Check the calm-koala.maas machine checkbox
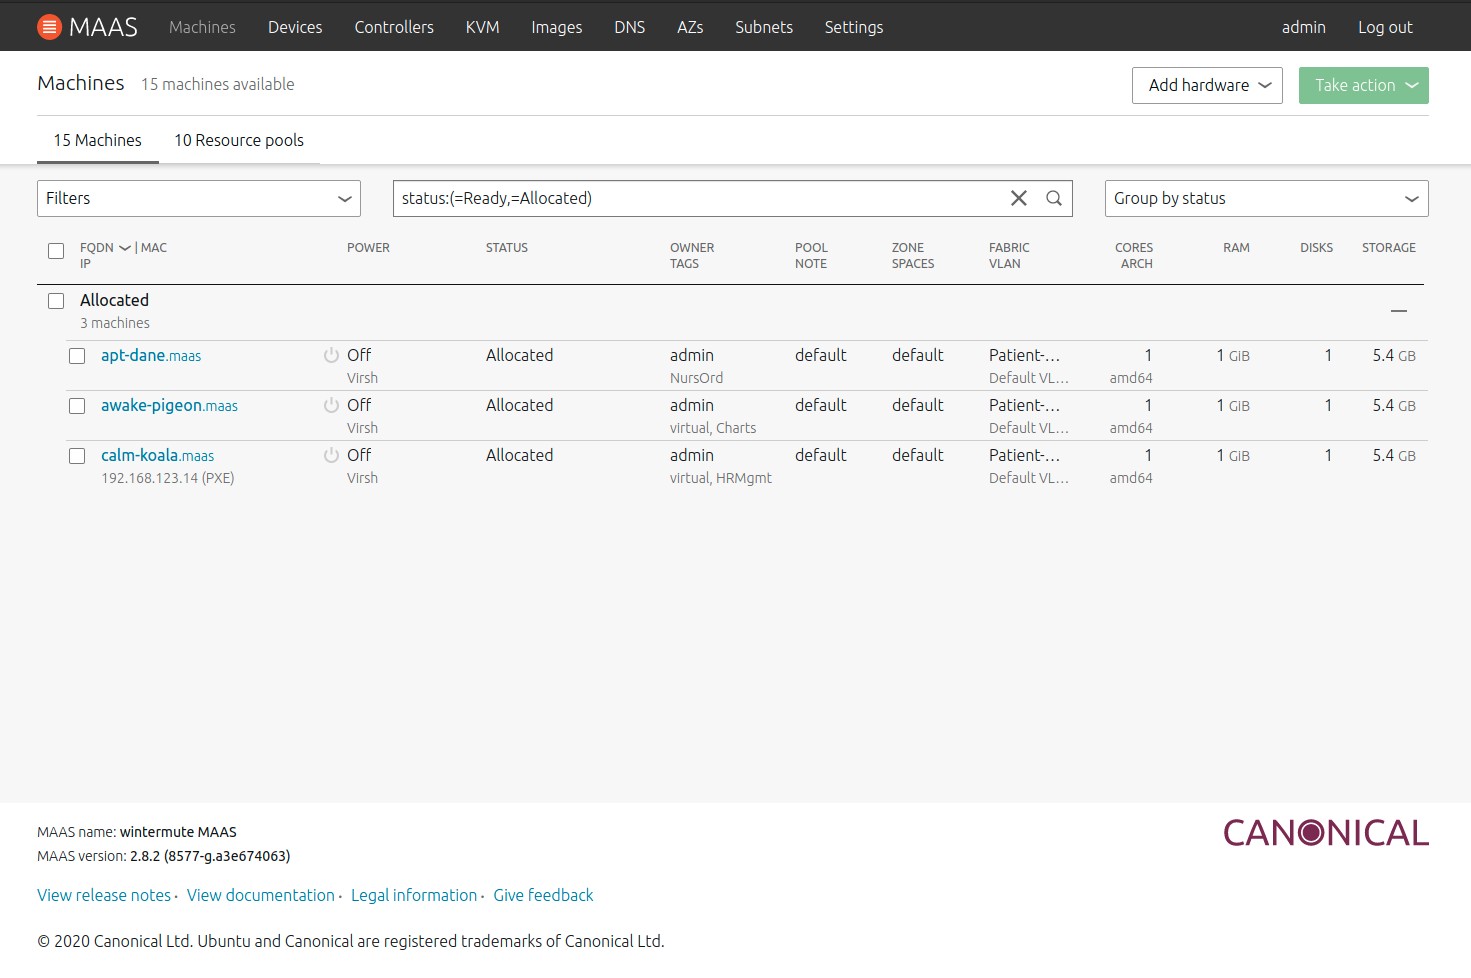Viewport: 1471px width, 978px height. pyautogui.click(x=77, y=456)
